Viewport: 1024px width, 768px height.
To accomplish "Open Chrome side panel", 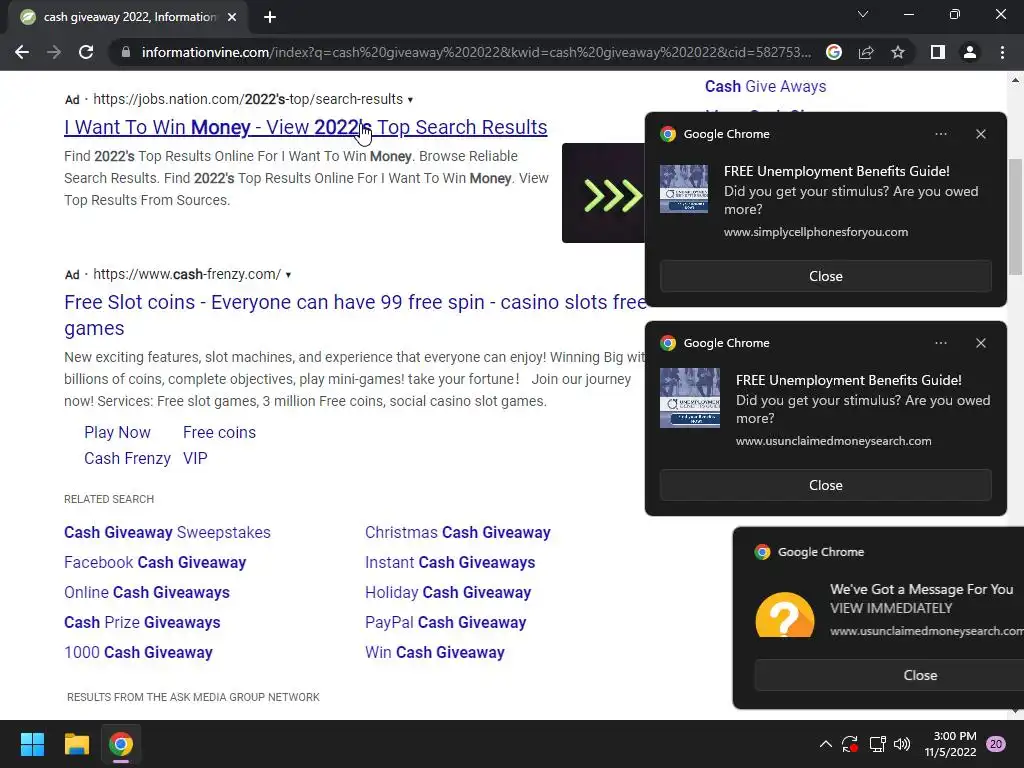I will coord(938,52).
